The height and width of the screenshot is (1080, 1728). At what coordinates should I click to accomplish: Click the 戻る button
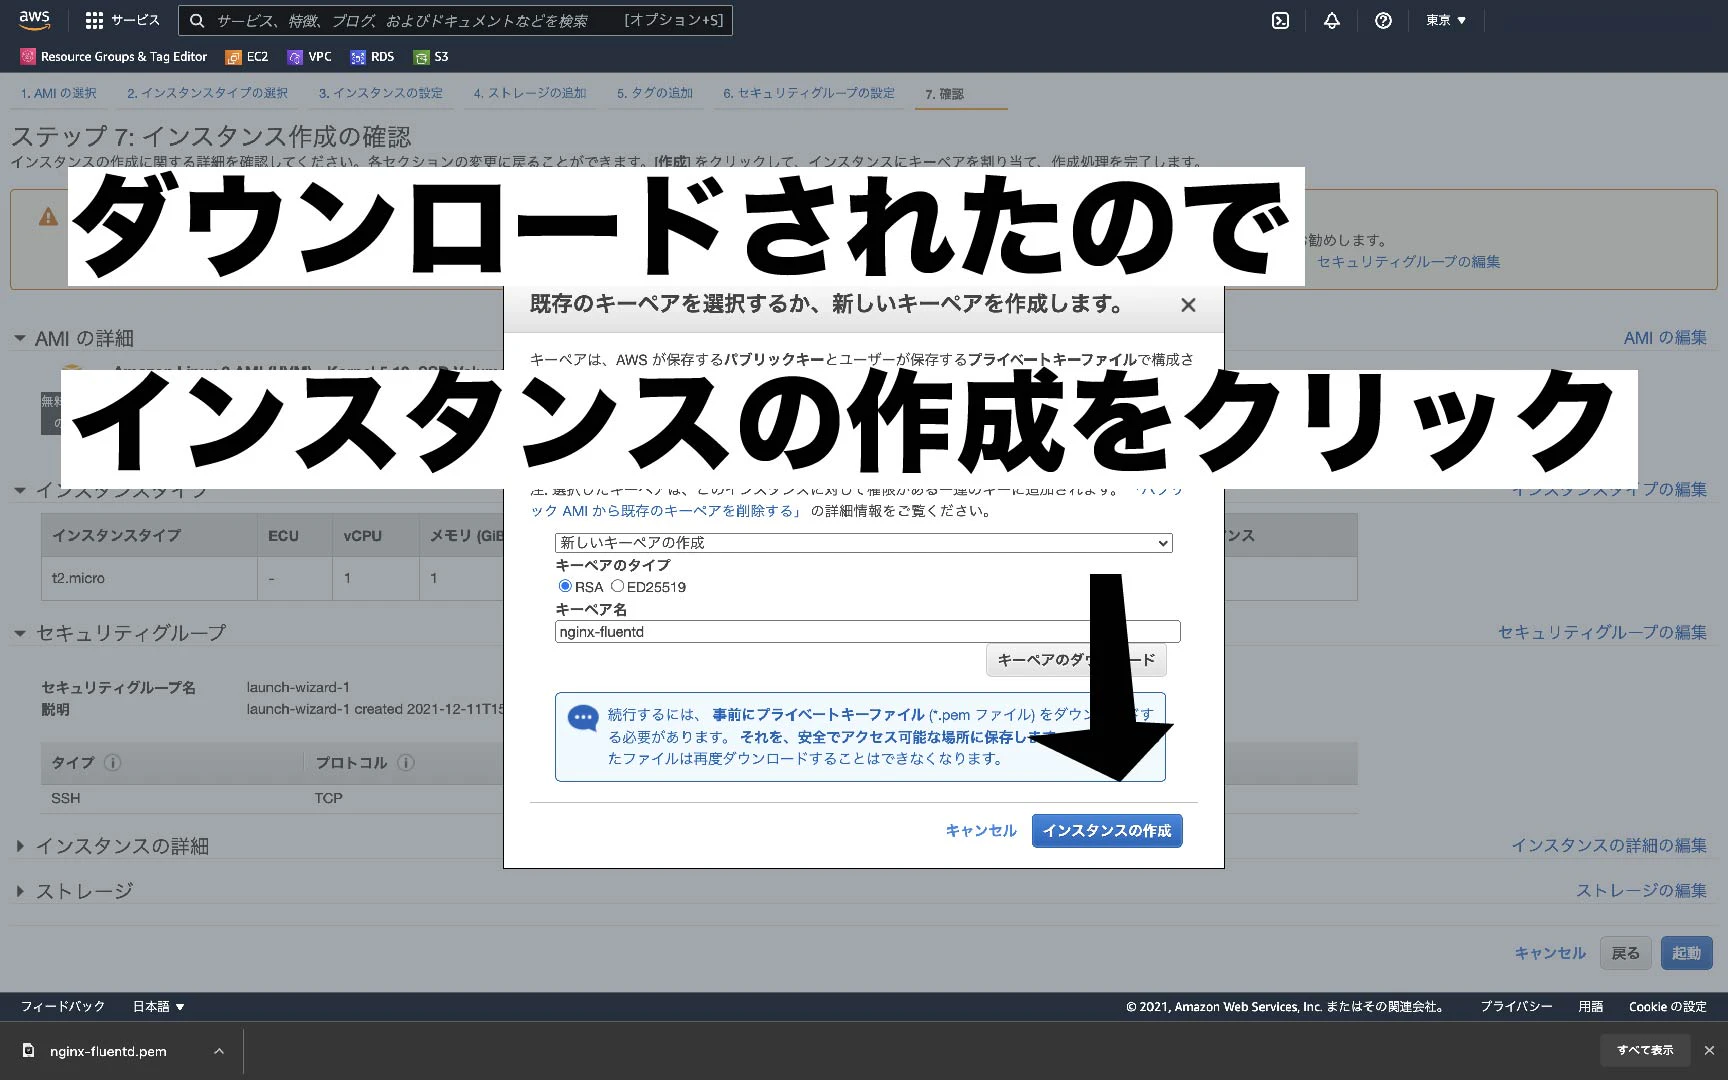tap(1626, 953)
